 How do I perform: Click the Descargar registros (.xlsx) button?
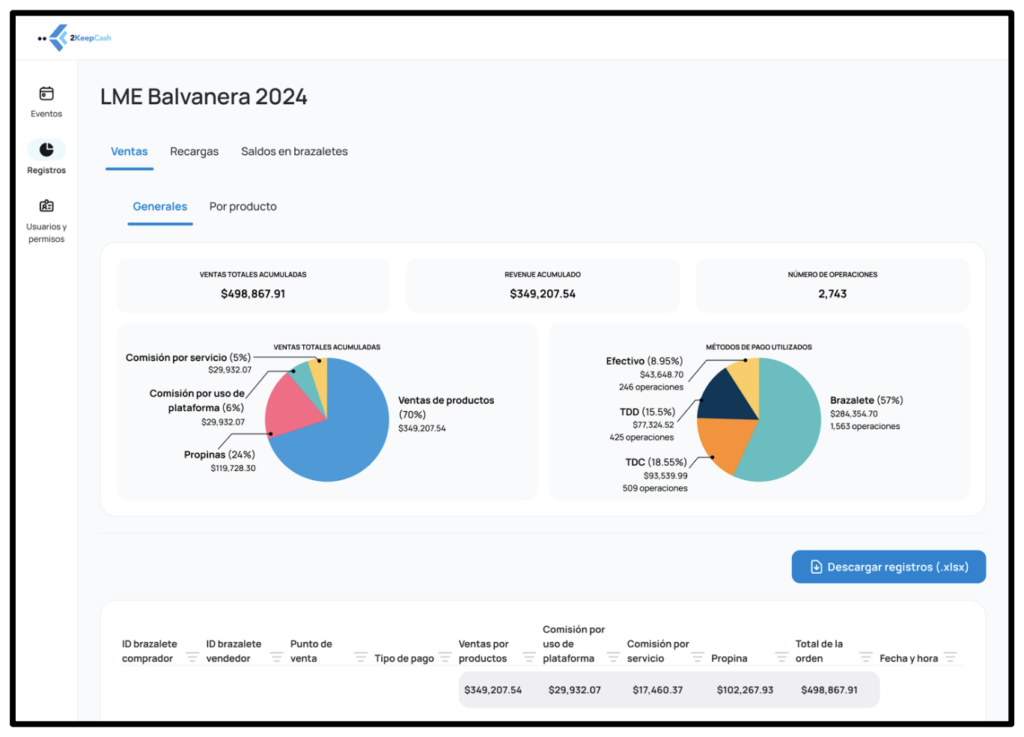[x=889, y=567]
